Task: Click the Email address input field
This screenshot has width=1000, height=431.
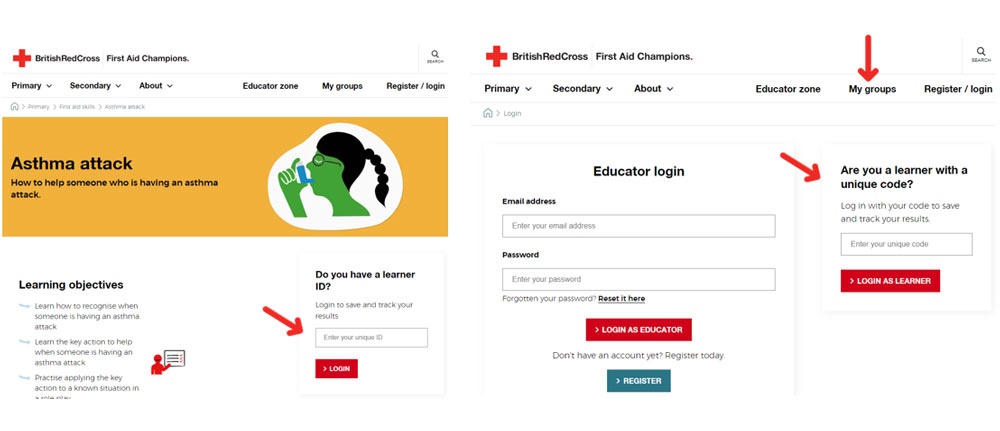Action: 638,226
